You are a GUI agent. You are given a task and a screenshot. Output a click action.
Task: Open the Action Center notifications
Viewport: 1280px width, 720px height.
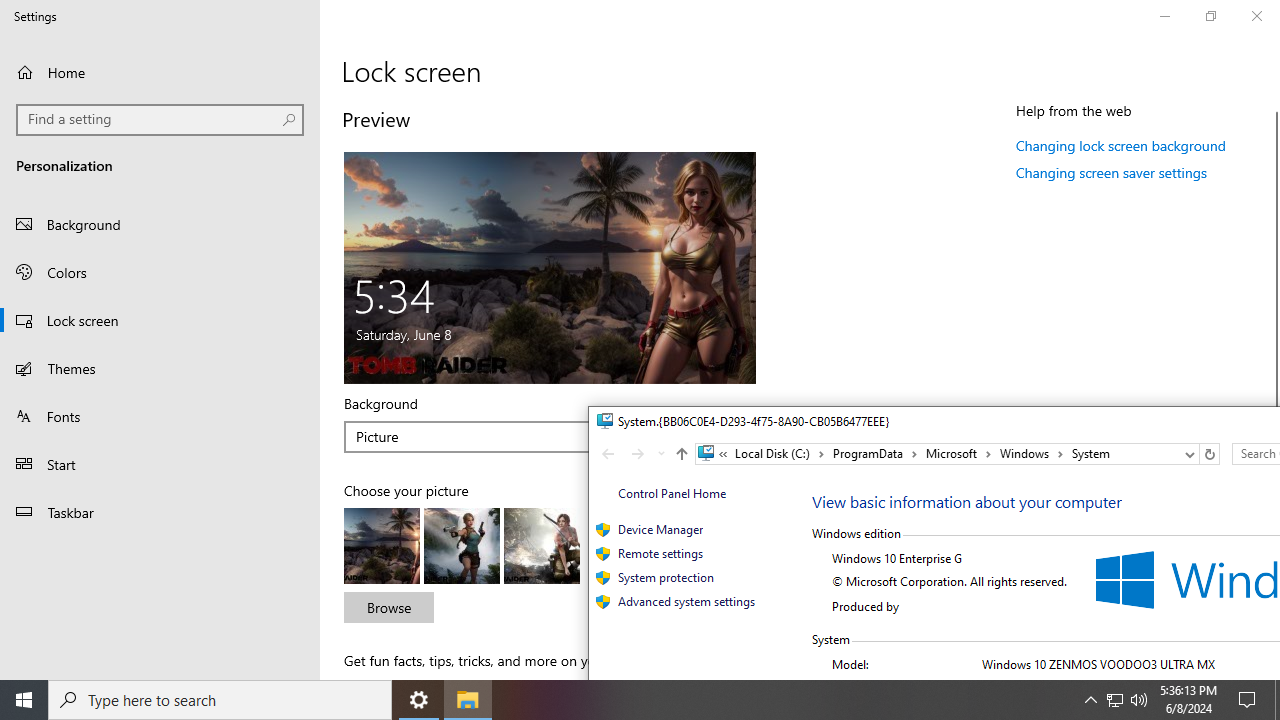point(1248,700)
